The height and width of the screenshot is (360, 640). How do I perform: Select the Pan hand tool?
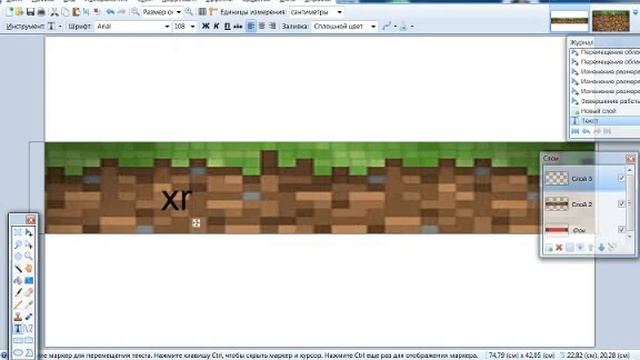click(x=29, y=268)
